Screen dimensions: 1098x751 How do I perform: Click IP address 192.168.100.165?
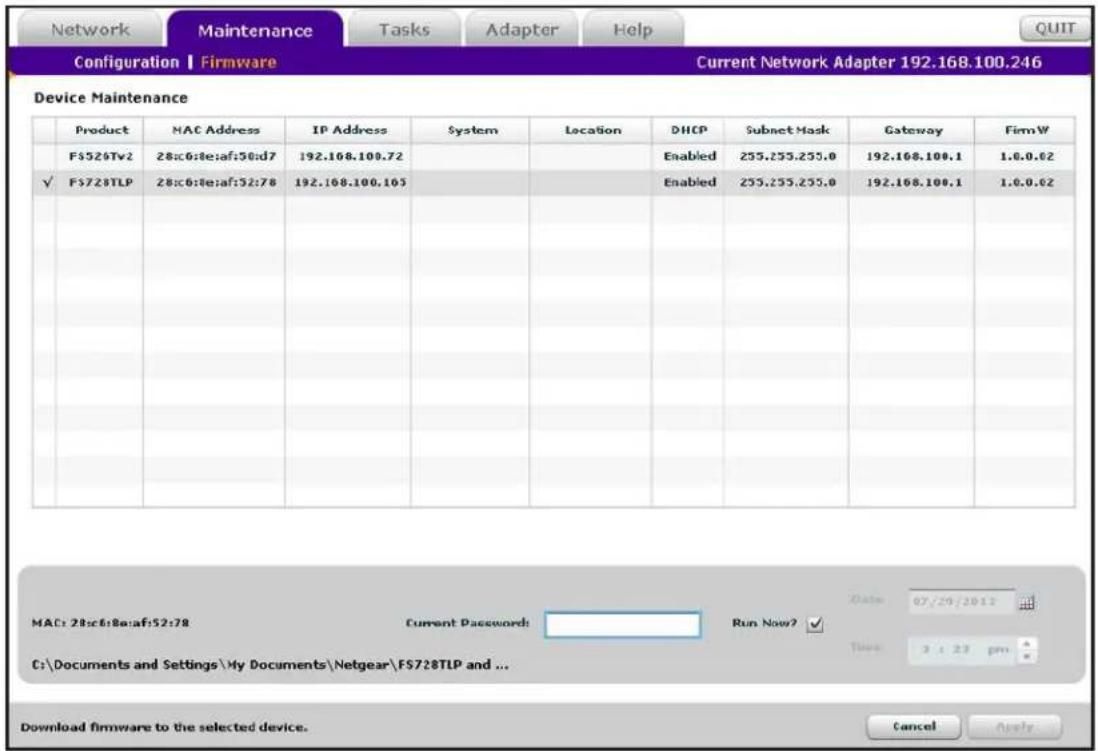click(x=350, y=183)
